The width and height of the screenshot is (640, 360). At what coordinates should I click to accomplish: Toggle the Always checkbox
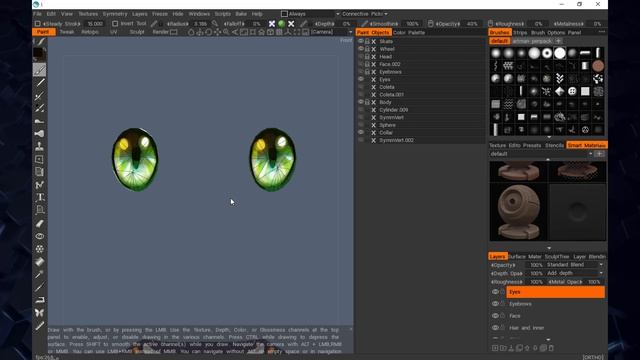284,14
